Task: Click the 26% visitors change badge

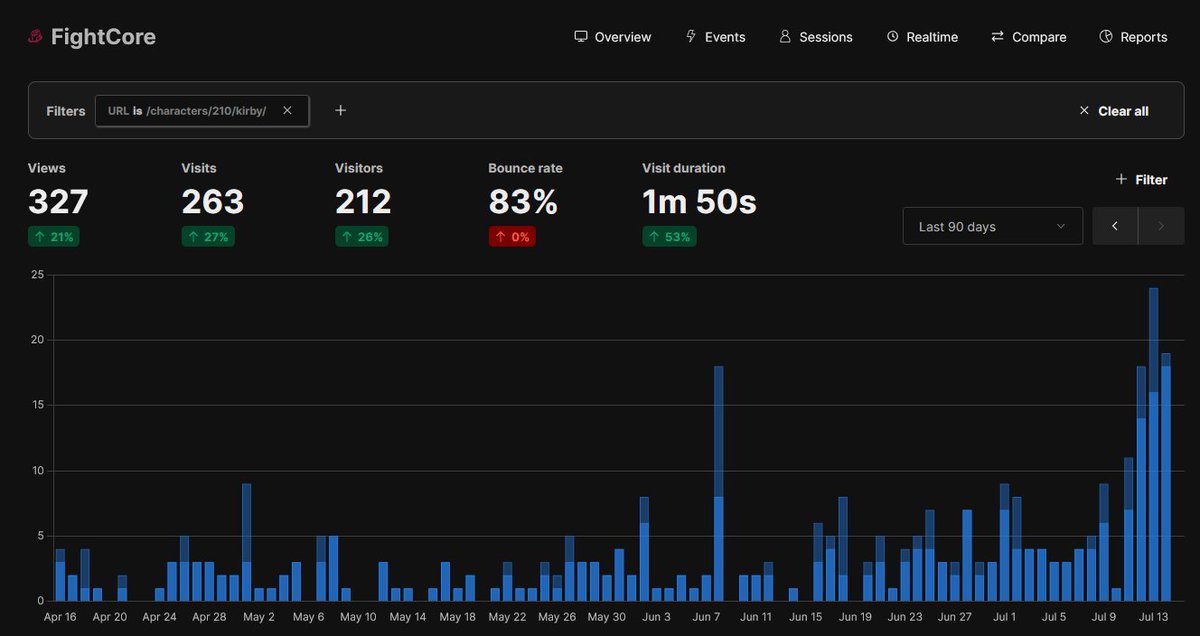Action: [x=361, y=237]
